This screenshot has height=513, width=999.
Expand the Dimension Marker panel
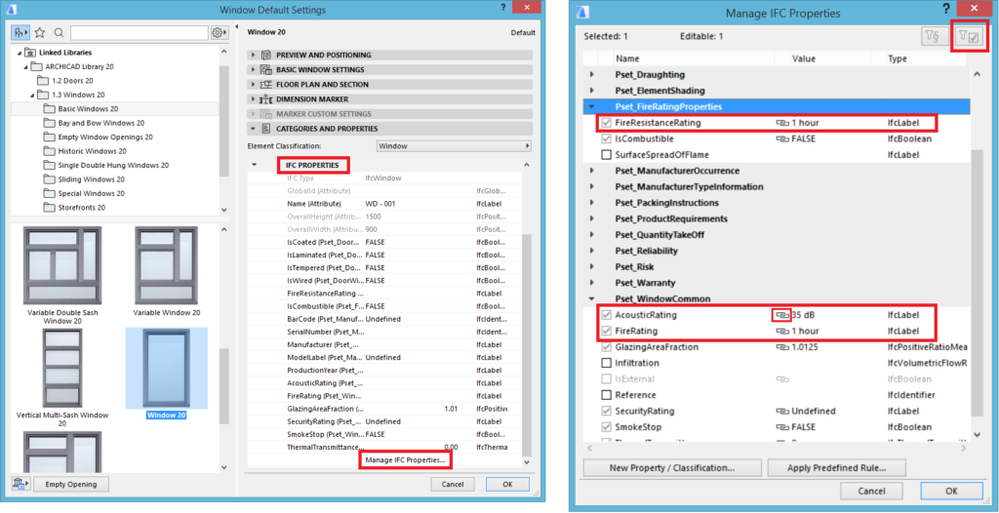coord(254,99)
